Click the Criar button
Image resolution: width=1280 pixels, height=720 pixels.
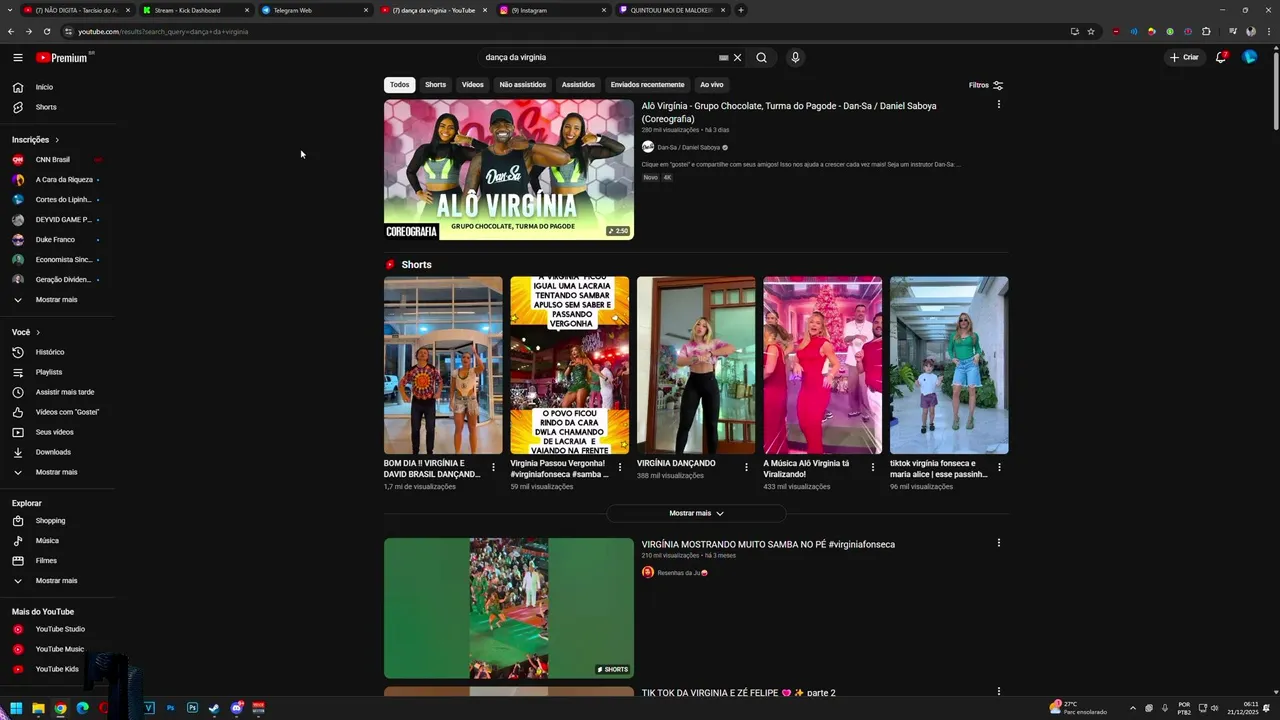click(1184, 57)
